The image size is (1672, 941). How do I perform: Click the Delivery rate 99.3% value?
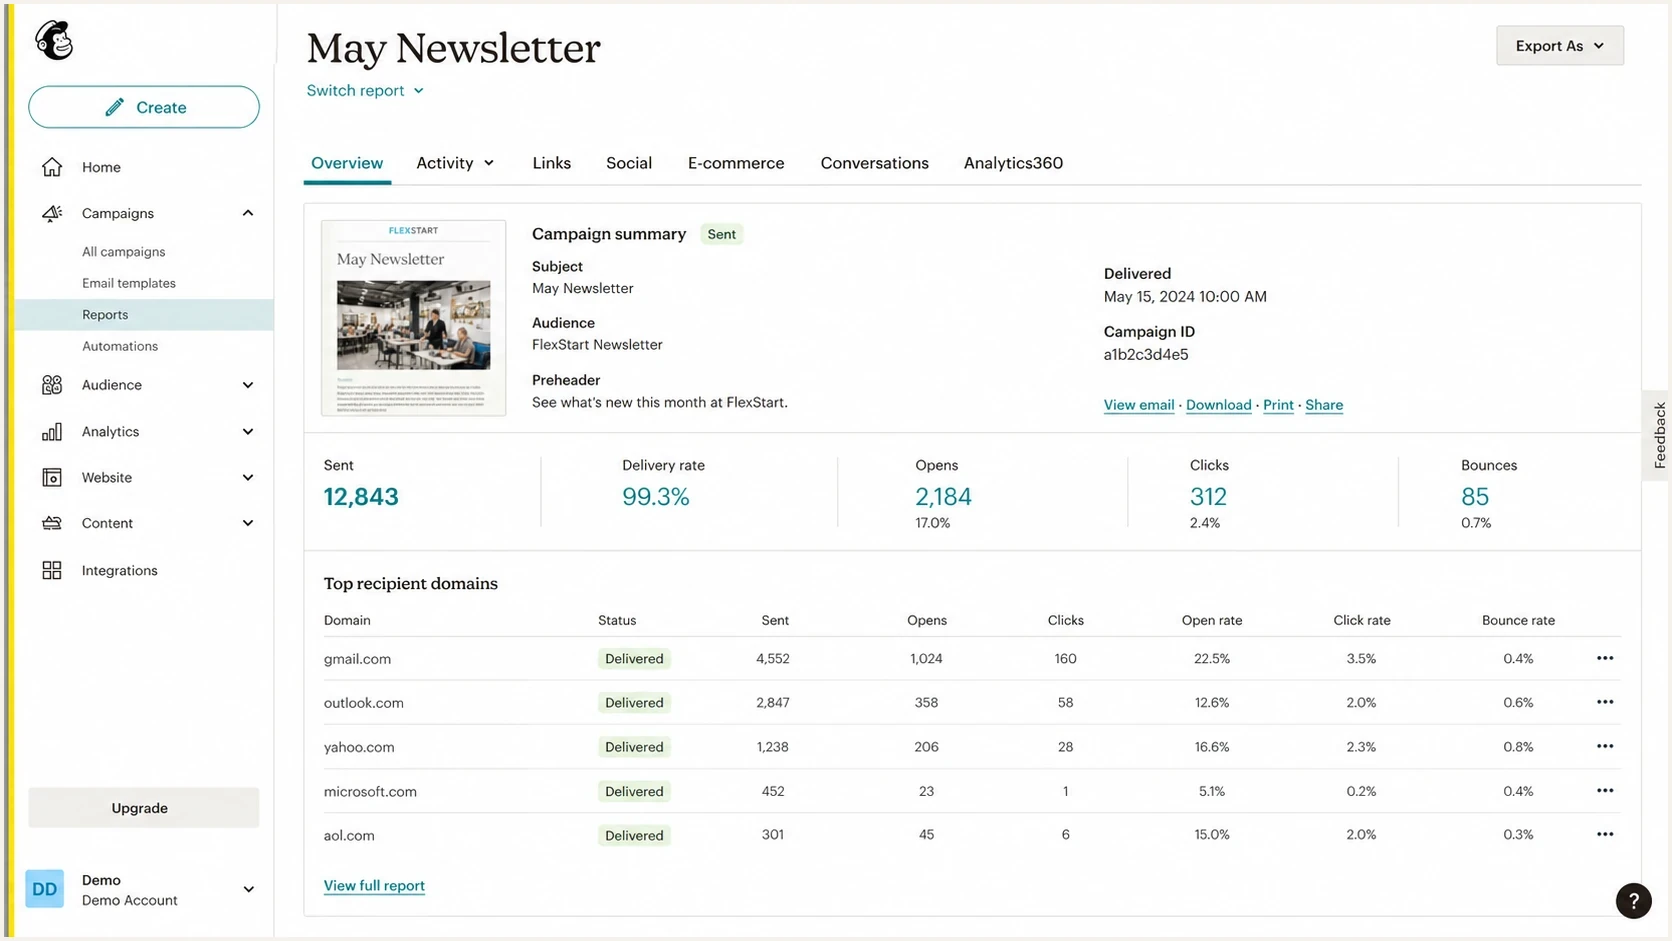656,497
